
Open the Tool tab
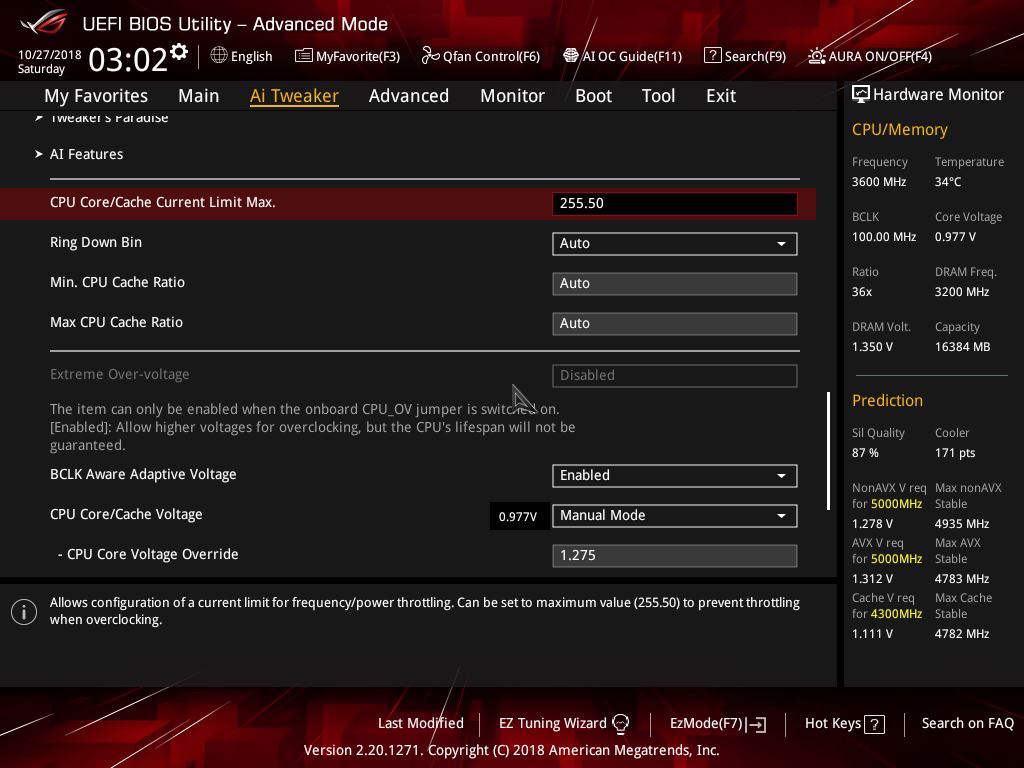coord(658,96)
